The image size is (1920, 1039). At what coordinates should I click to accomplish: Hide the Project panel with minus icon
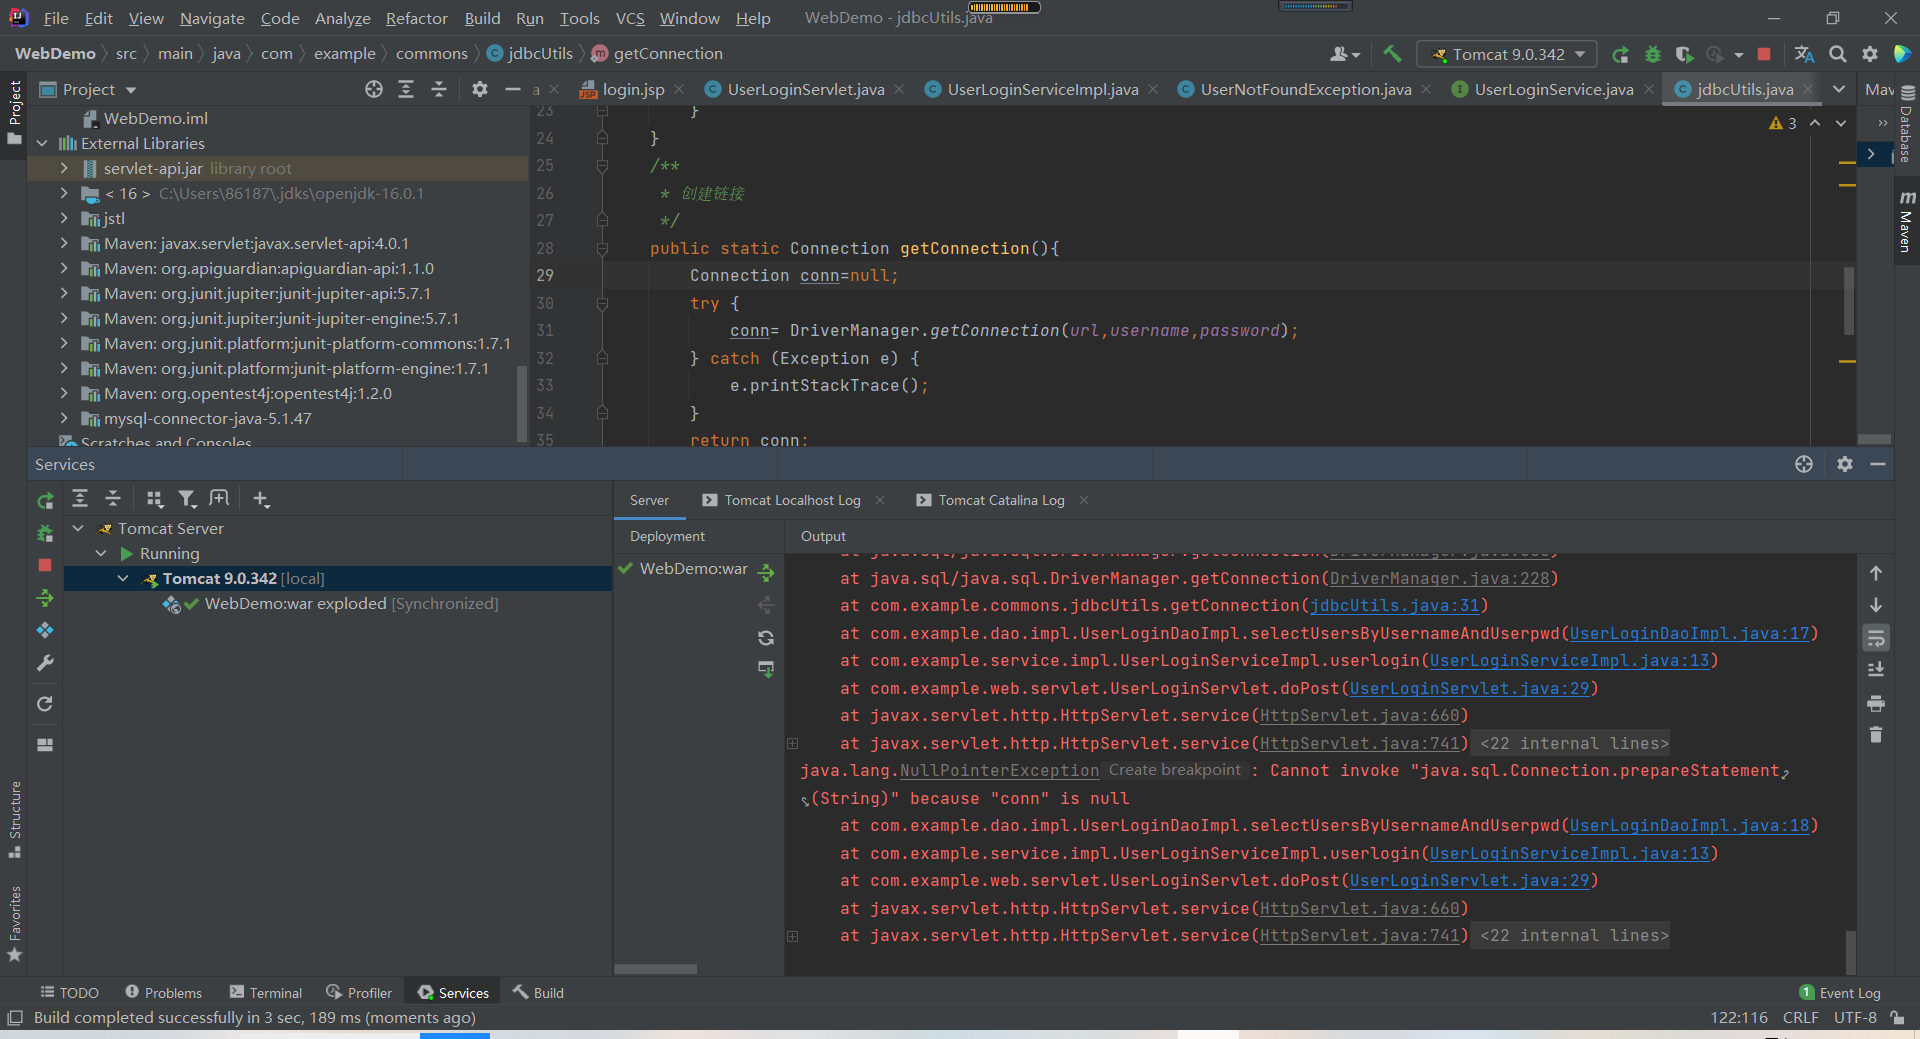513,89
